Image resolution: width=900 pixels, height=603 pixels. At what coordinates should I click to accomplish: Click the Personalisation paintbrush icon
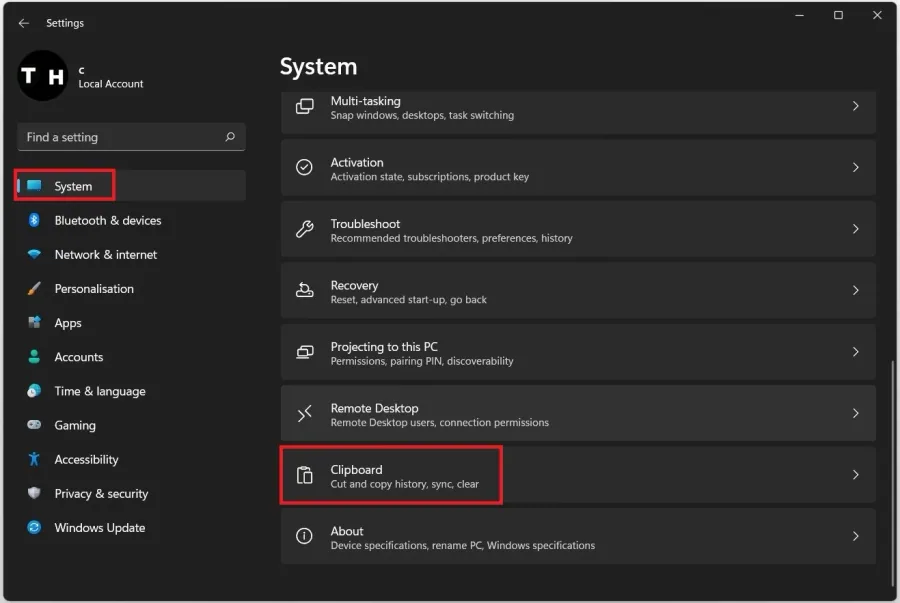34,288
